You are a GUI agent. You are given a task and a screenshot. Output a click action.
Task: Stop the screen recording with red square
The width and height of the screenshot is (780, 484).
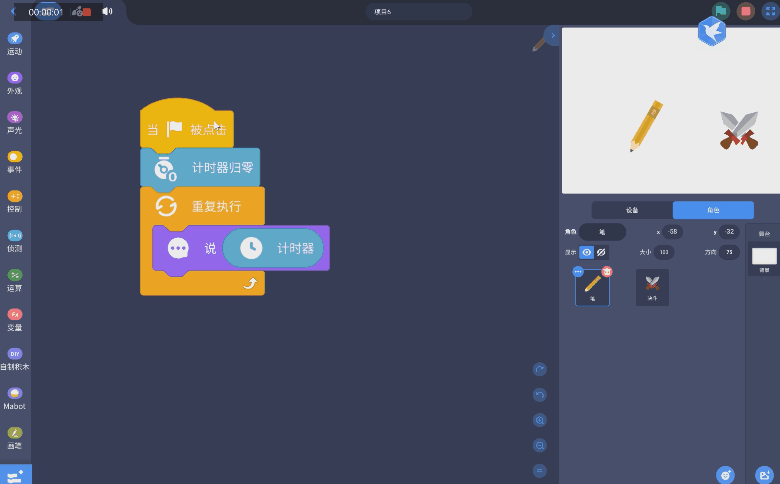[x=87, y=11]
